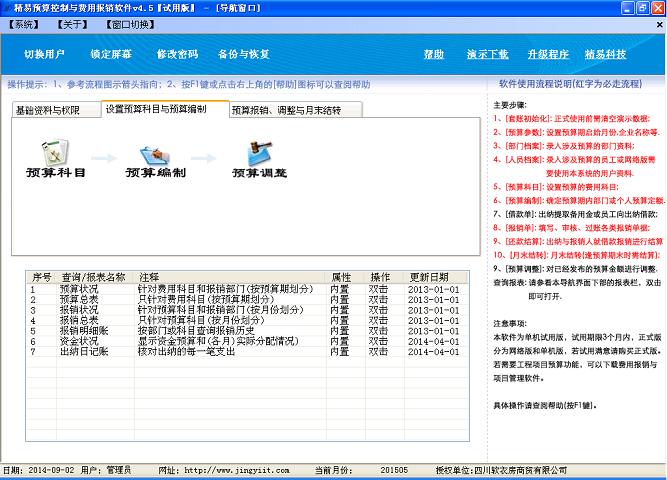Open the 预算调整 budget adjustment gavel icon
The image size is (667, 480).
click(x=259, y=153)
